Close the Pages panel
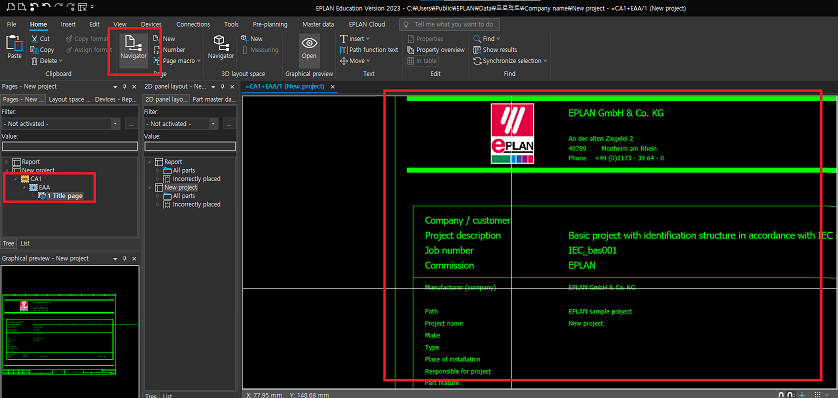Image resolution: width=838 pixels, height=398 pixels. pyautogui.click(x=133, y=87)
